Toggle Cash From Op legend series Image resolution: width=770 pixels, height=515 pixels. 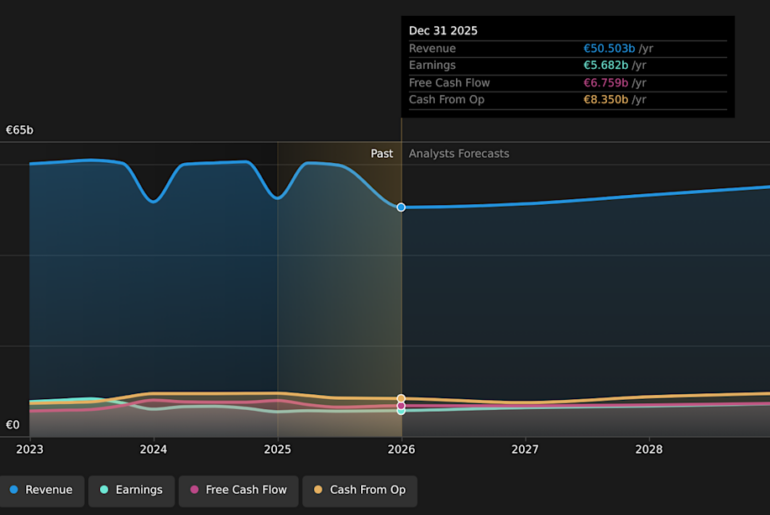point(360,490)
